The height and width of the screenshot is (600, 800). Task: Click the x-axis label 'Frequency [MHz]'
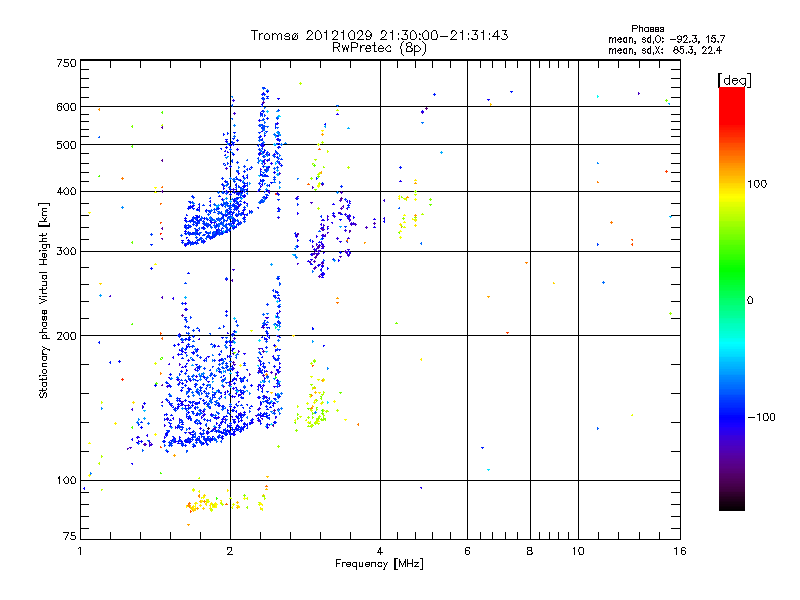(379, 564)
